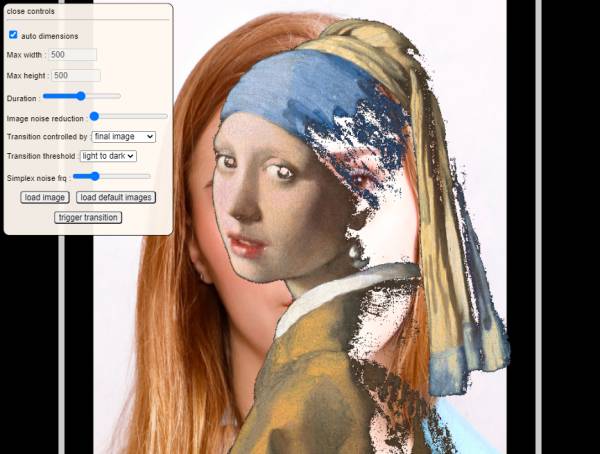Toggle the auto dimensions checkbox
Screen dimensions: 600x454
[x=13, y=35]
